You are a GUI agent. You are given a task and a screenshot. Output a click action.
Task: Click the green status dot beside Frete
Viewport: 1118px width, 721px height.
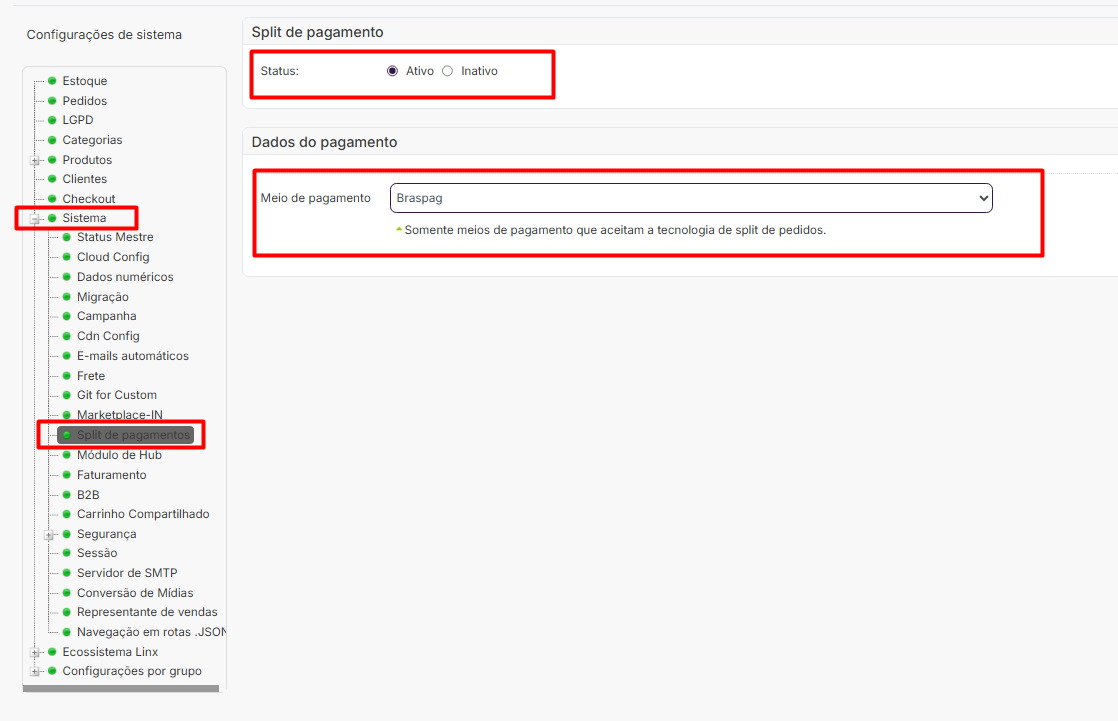[66, 375]
